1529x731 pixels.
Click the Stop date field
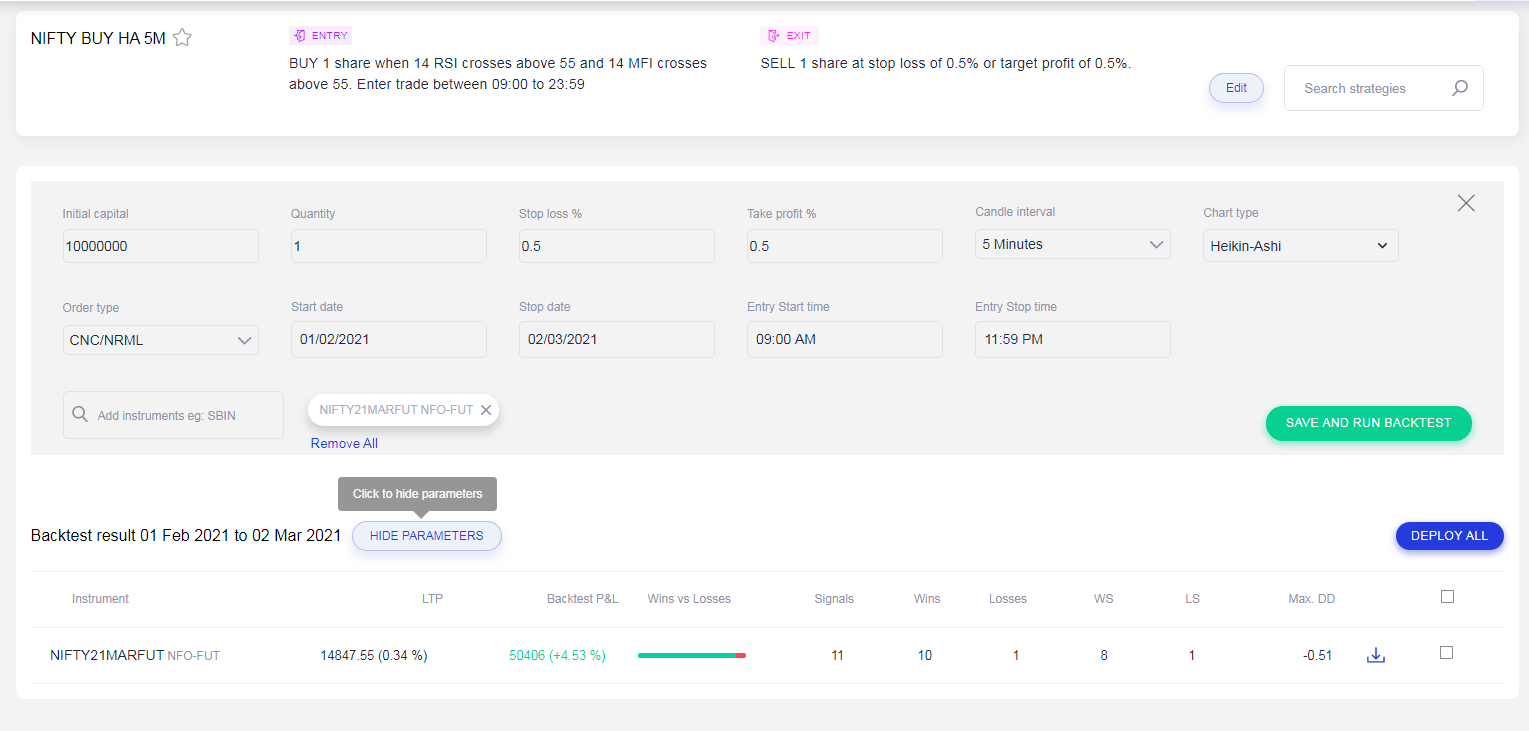coord(617,339)
